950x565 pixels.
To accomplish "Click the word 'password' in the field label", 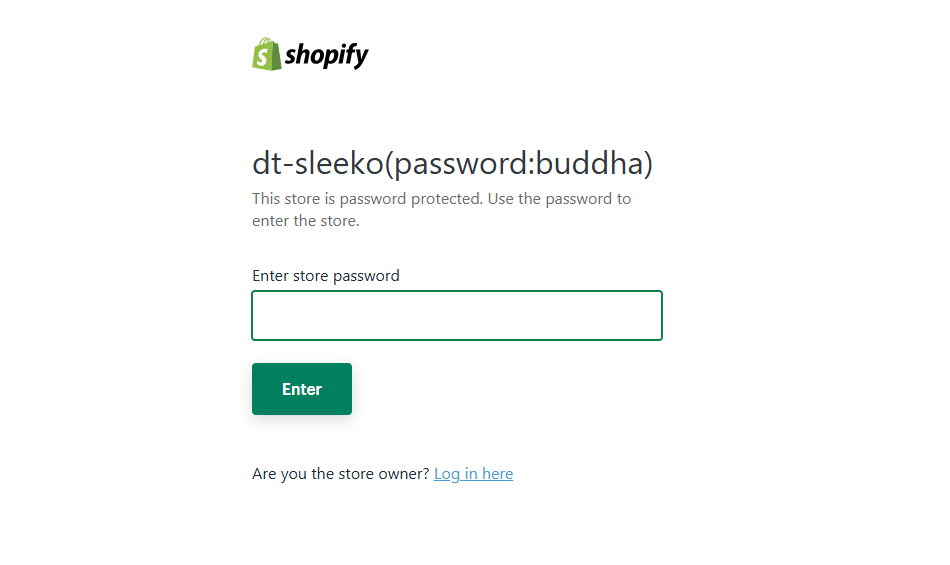I will pos(366,277).
